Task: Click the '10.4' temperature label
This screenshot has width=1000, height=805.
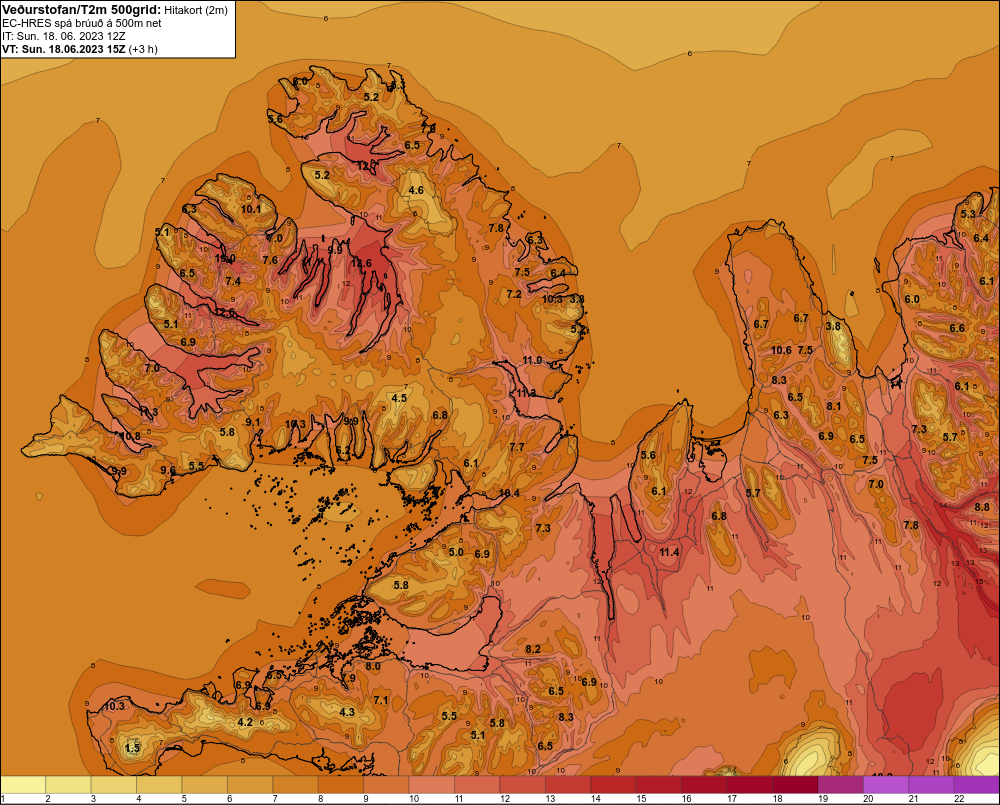Action: tap(509, 493)
